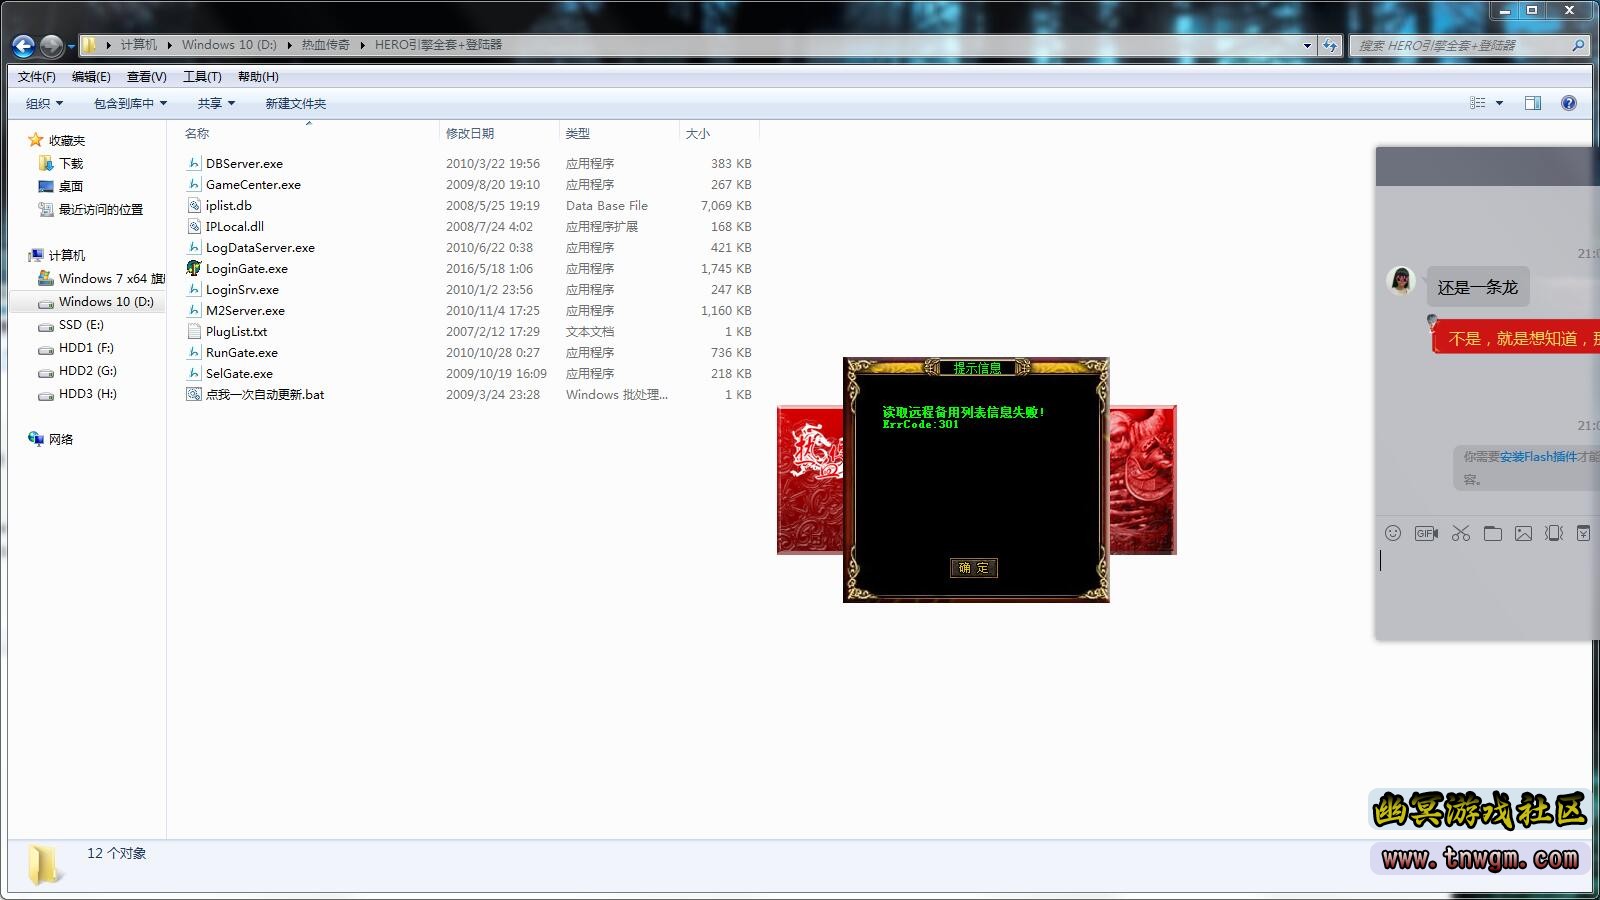Select GameCenter.exe file icon
This screenshot has height=900, width=1600.
(194, 184)
